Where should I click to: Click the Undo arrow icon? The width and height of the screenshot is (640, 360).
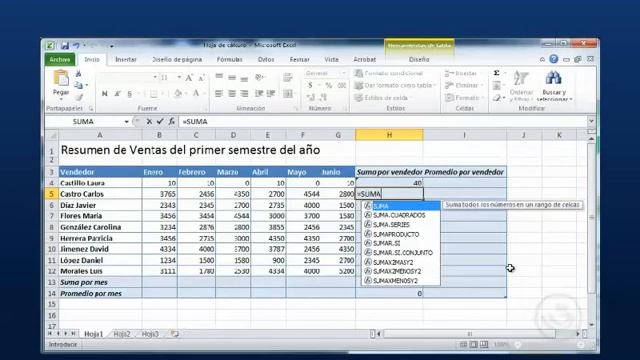(x=76, y=46)
